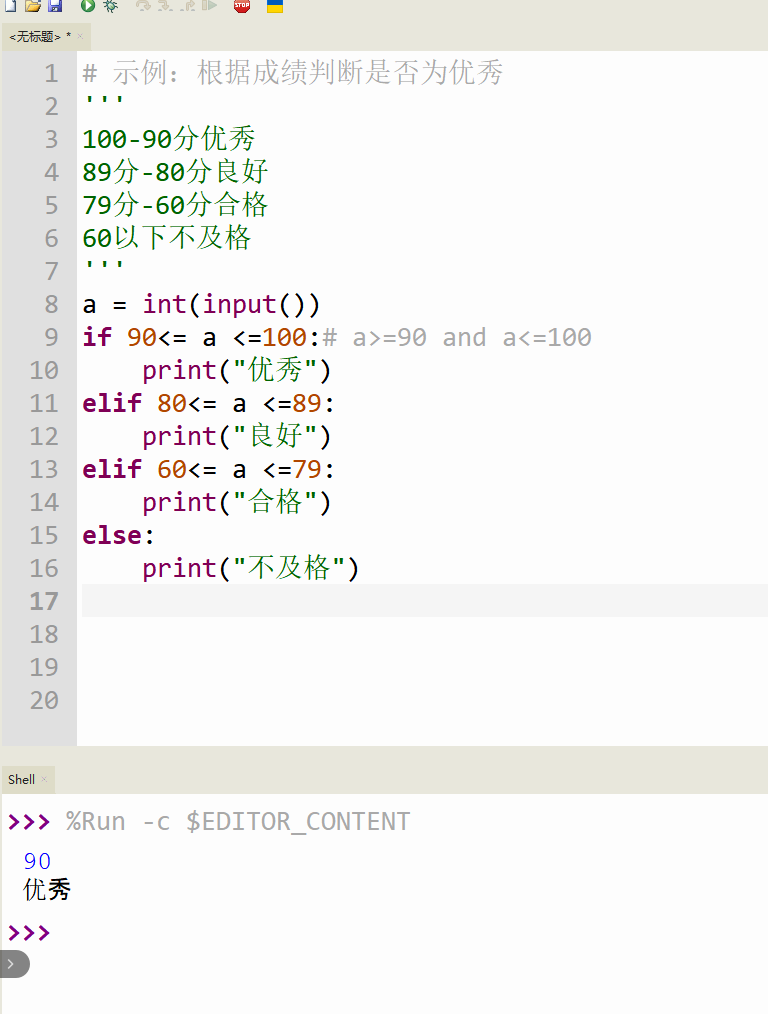Click the Resume execution icon

(209, 6)
